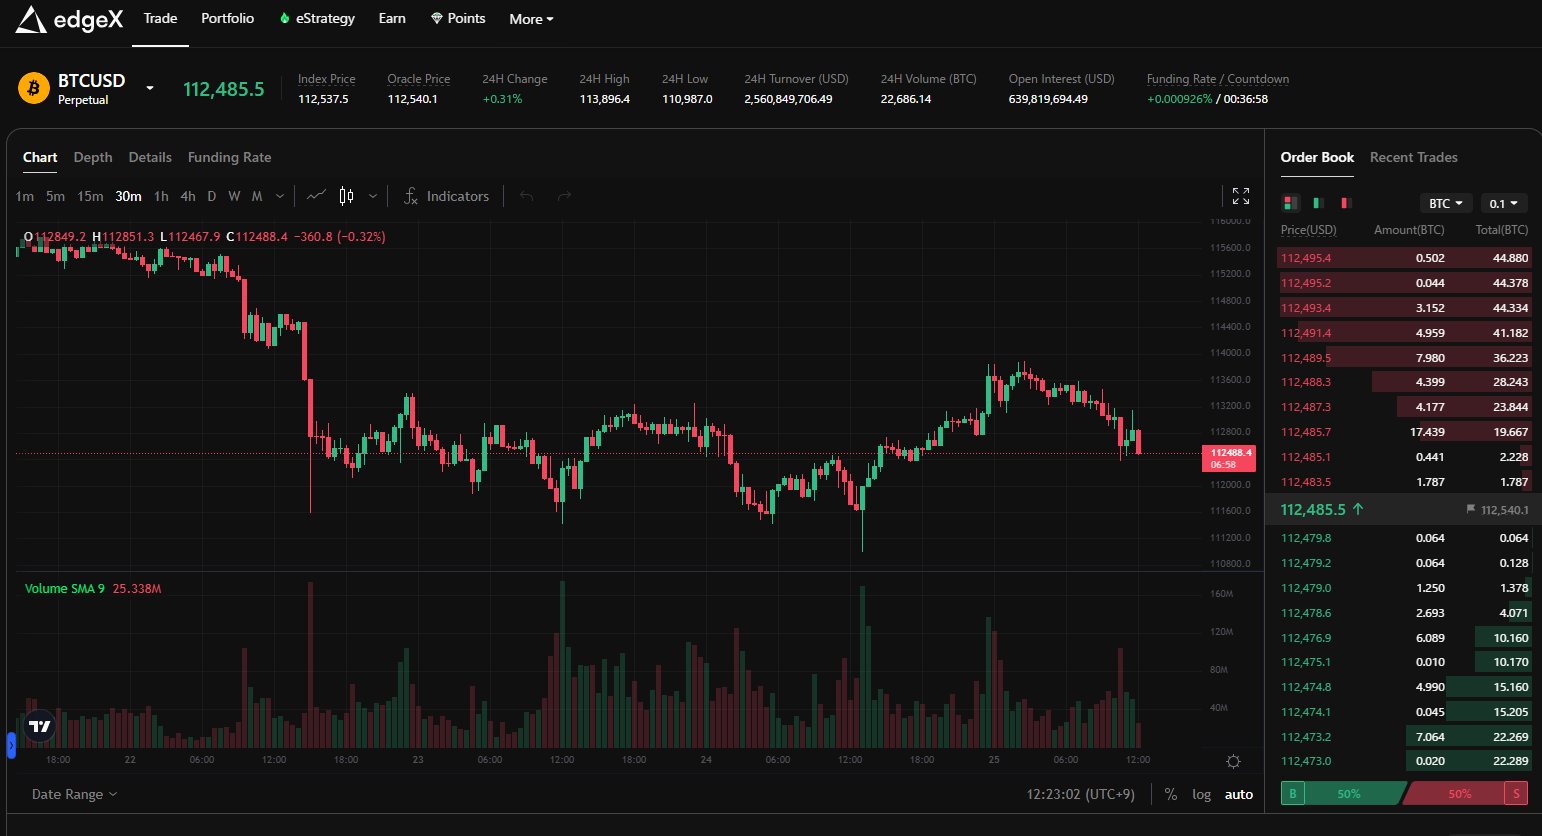Click the edgeX logo
Screen dimensions: 1542x836
coord(69,19)
